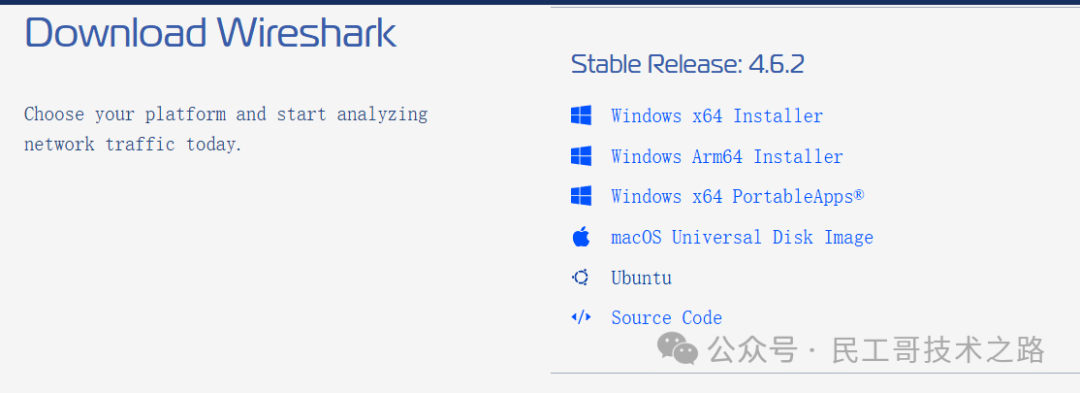The height and width of the screenshot is (393, 1080).
Task: Click the dark navy bar at the top
Action: (540, 2)
